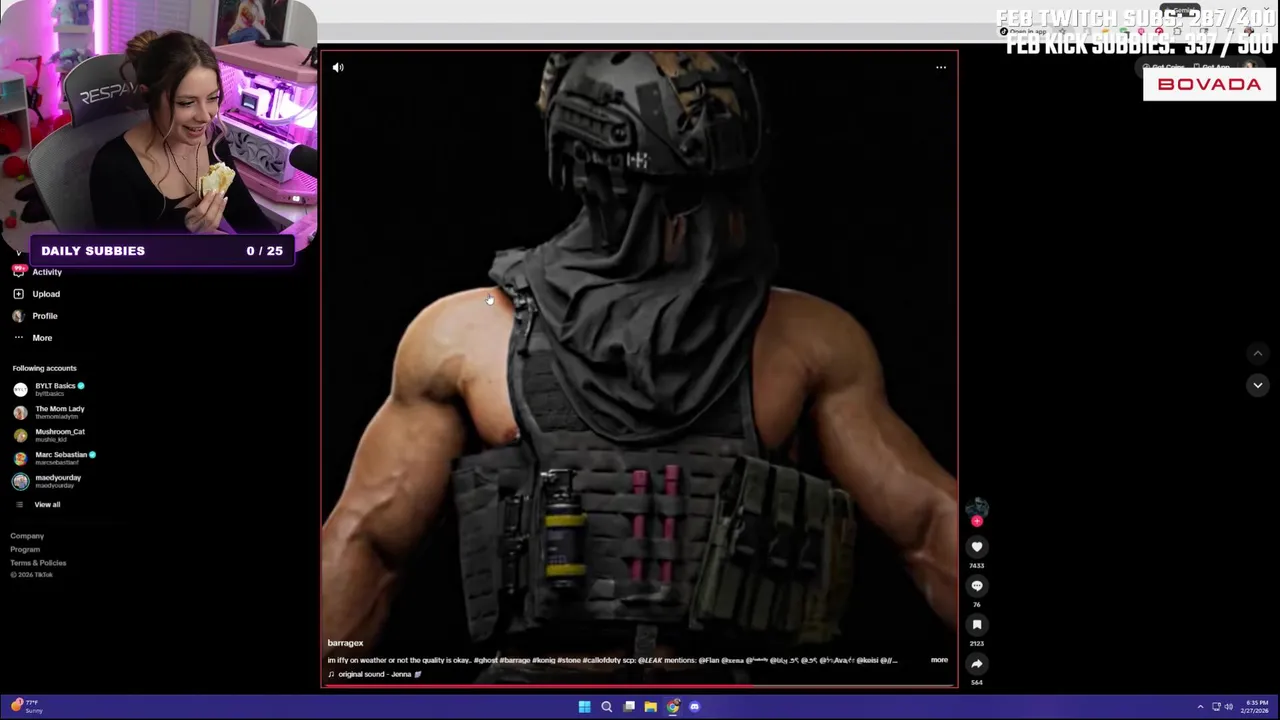Open the barragex username link
This screenshot has width=1280, height=720.
tap(345, 643)
